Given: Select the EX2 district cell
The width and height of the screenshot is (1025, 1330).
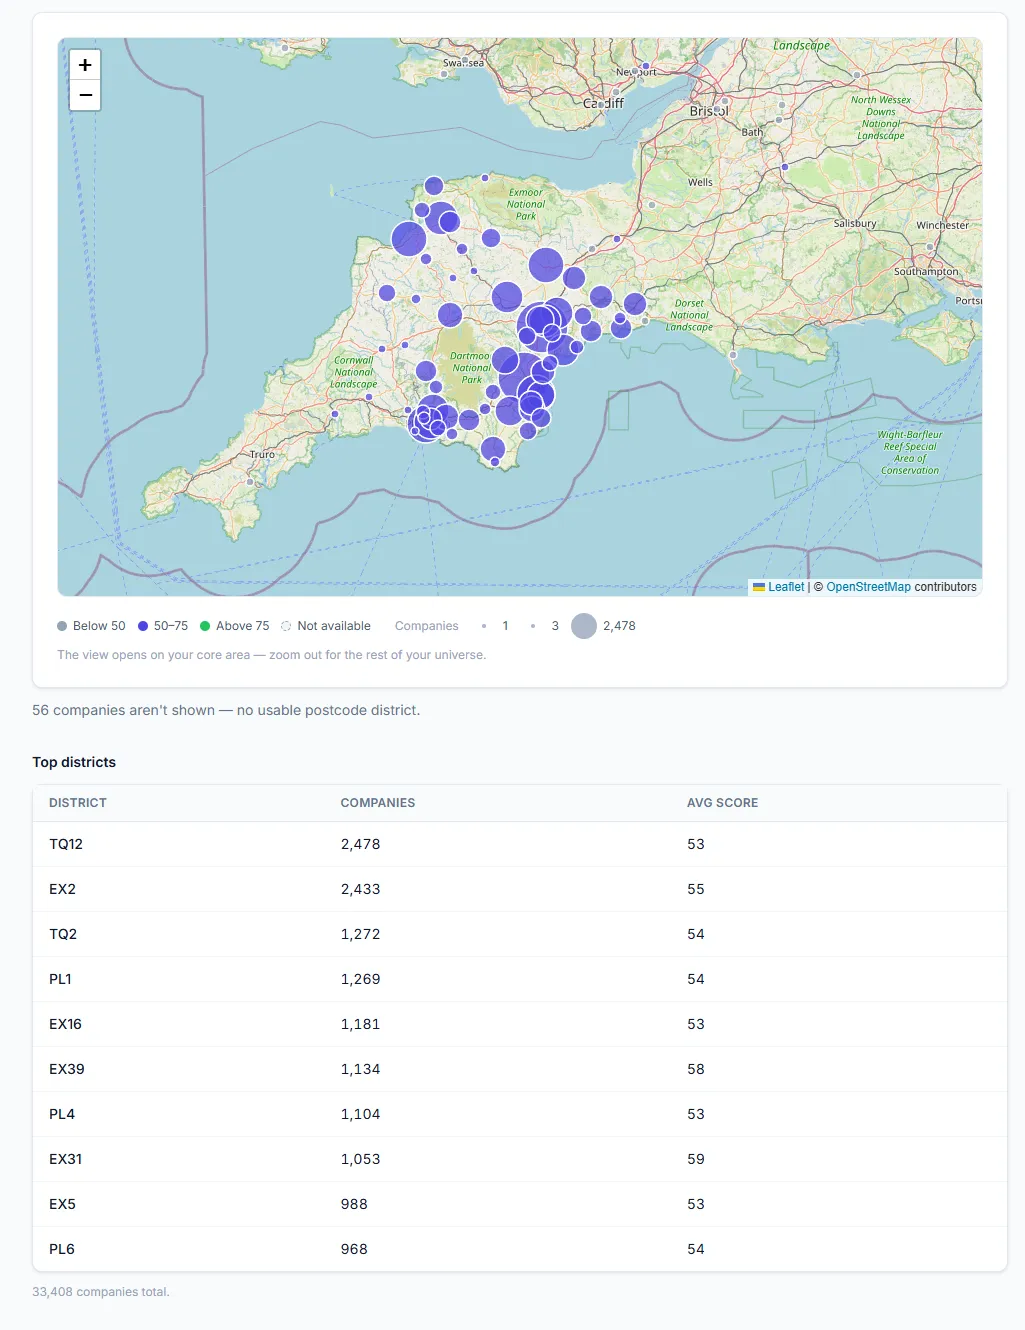Looking at the screenshot, I should [x=62, y=889].
